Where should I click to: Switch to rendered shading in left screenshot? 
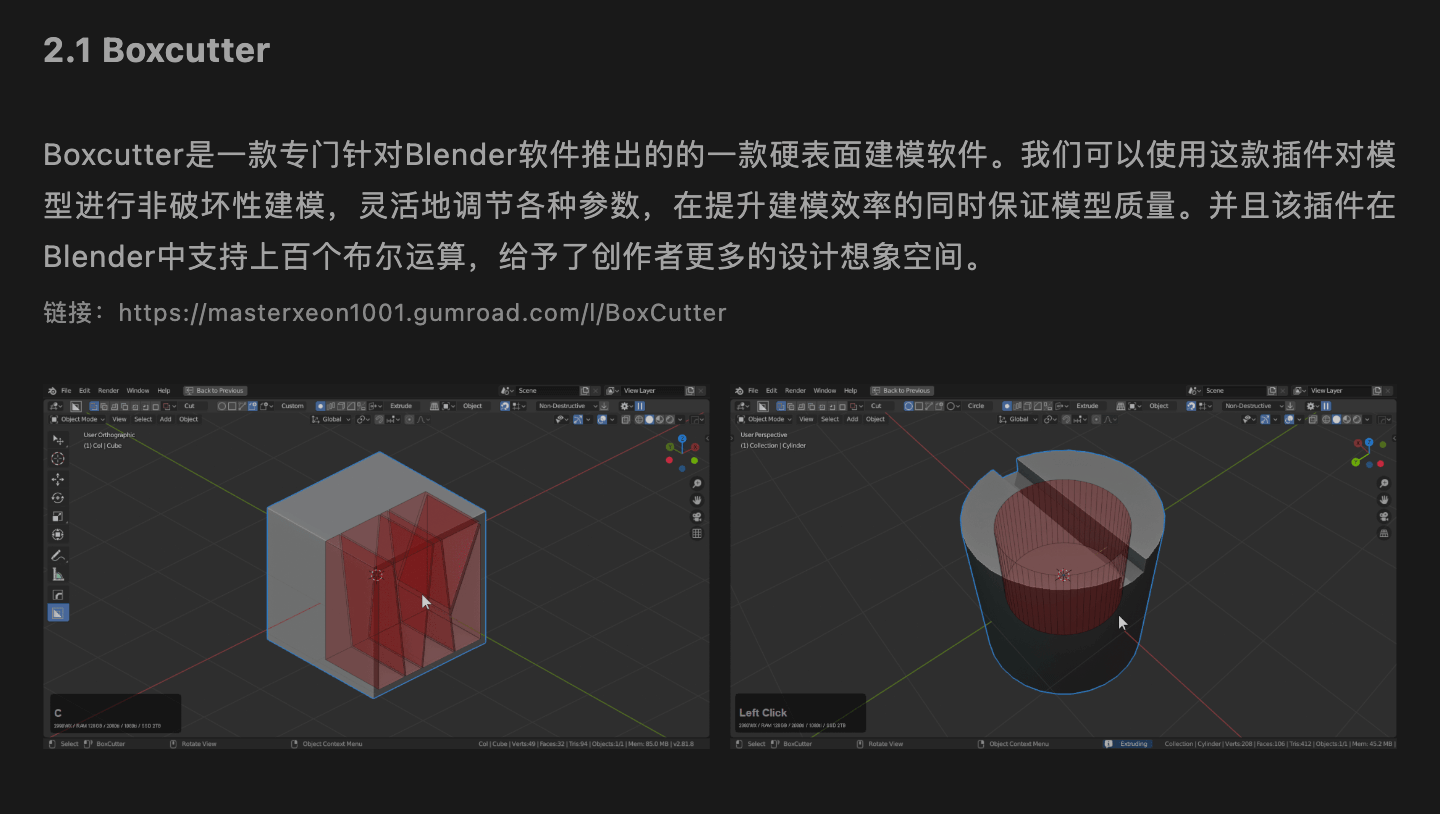(670, 420)
